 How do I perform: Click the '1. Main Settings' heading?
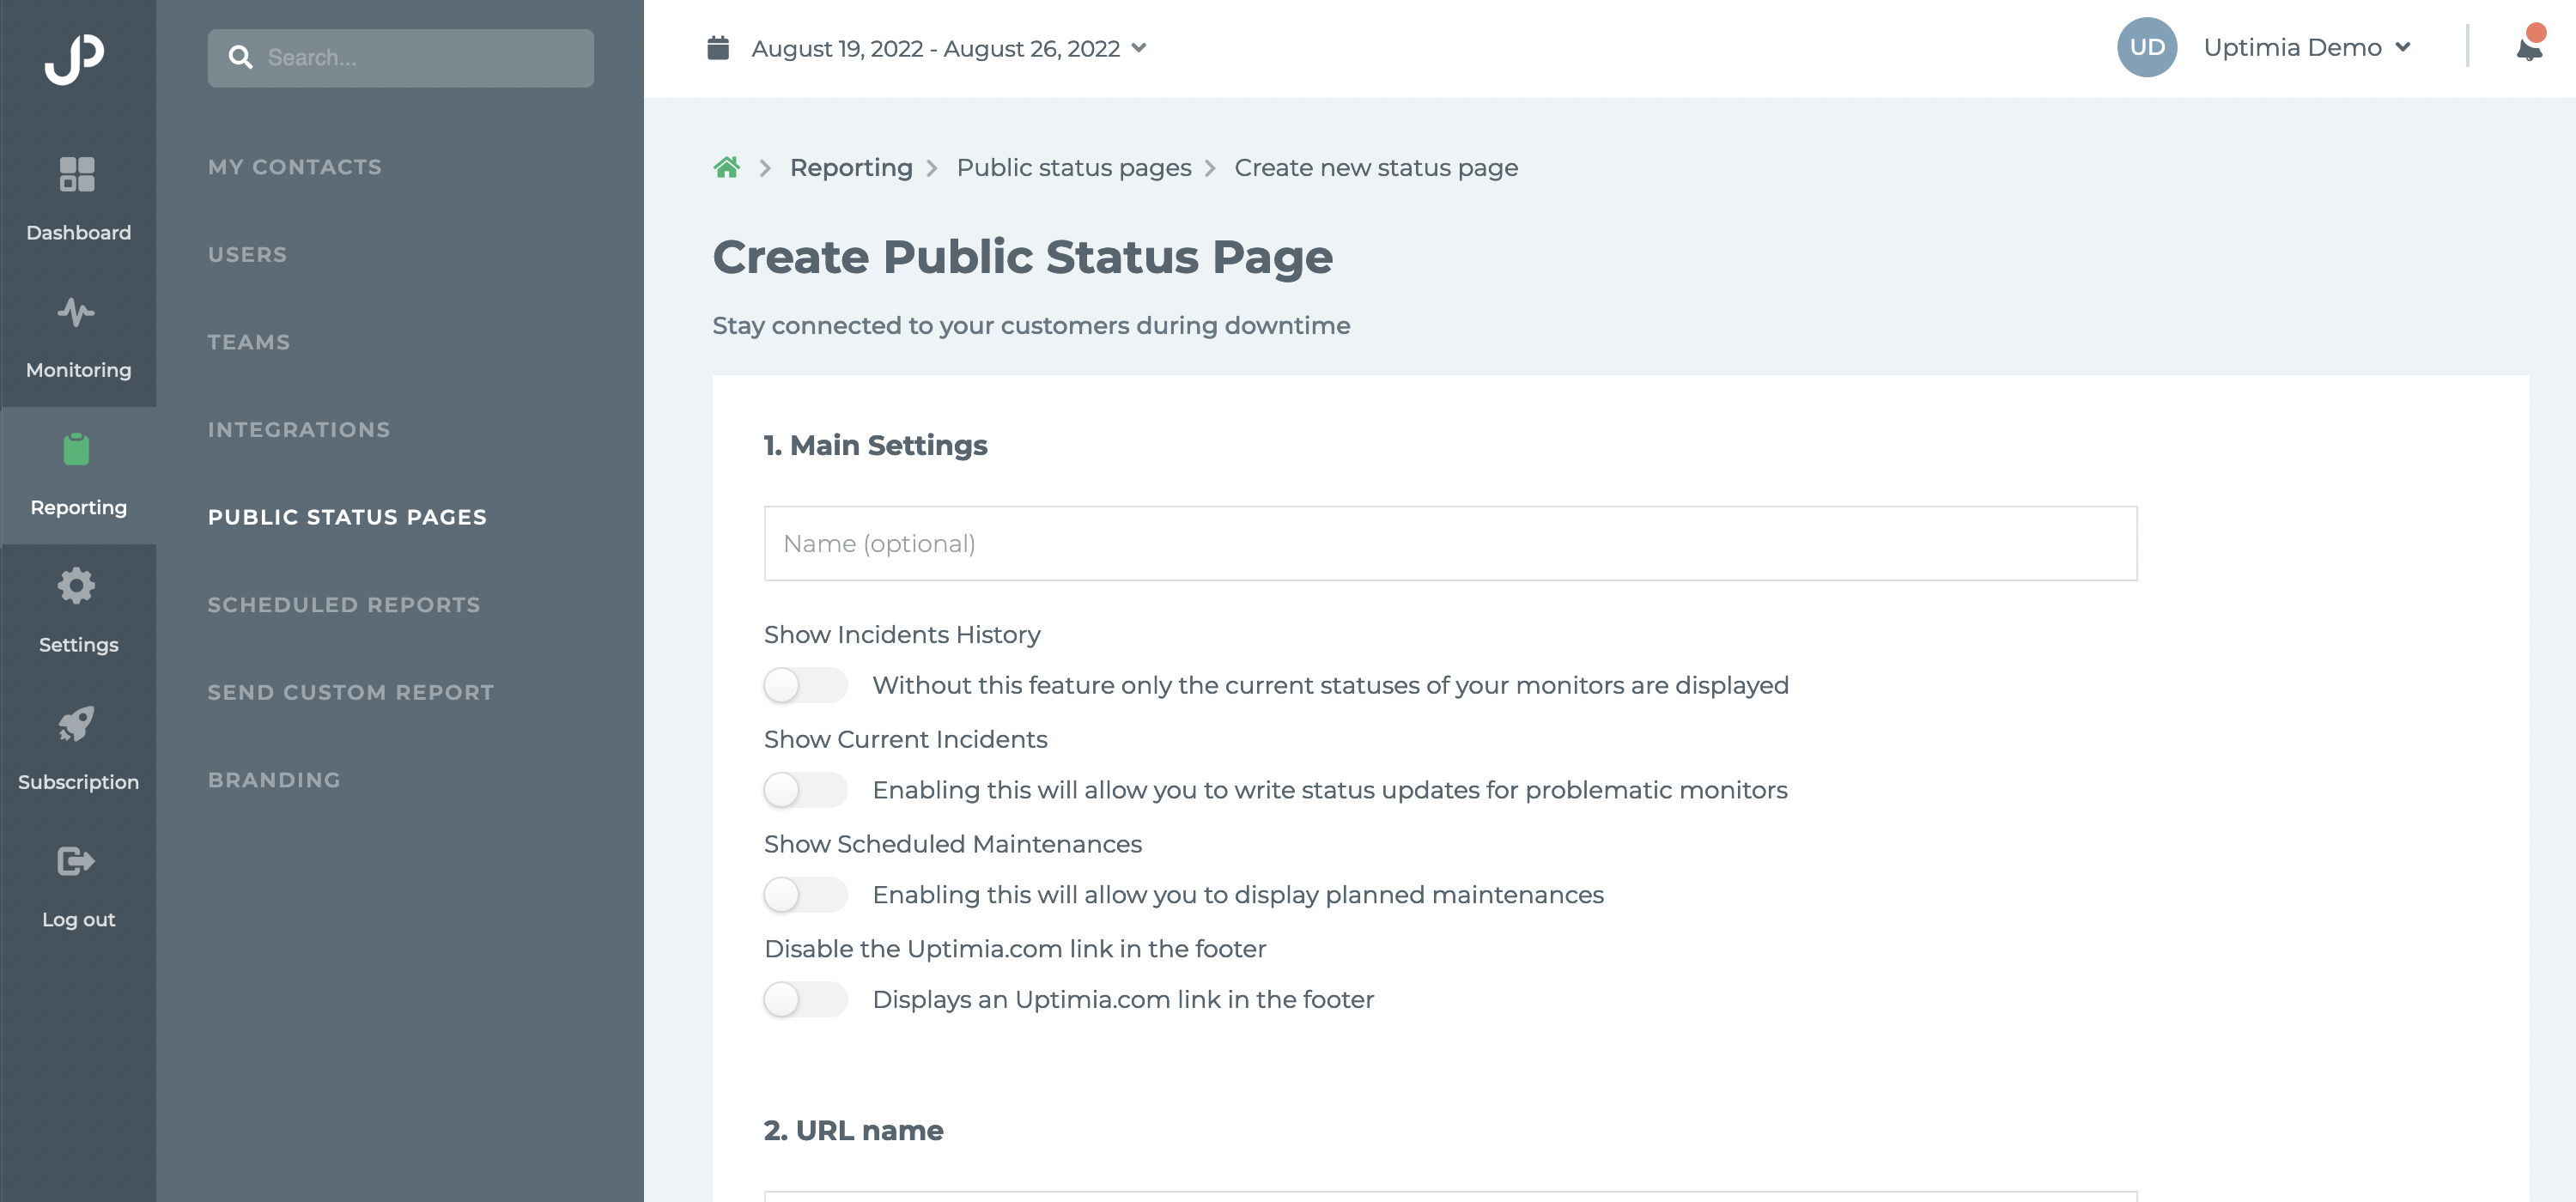(x=875, y=445)
